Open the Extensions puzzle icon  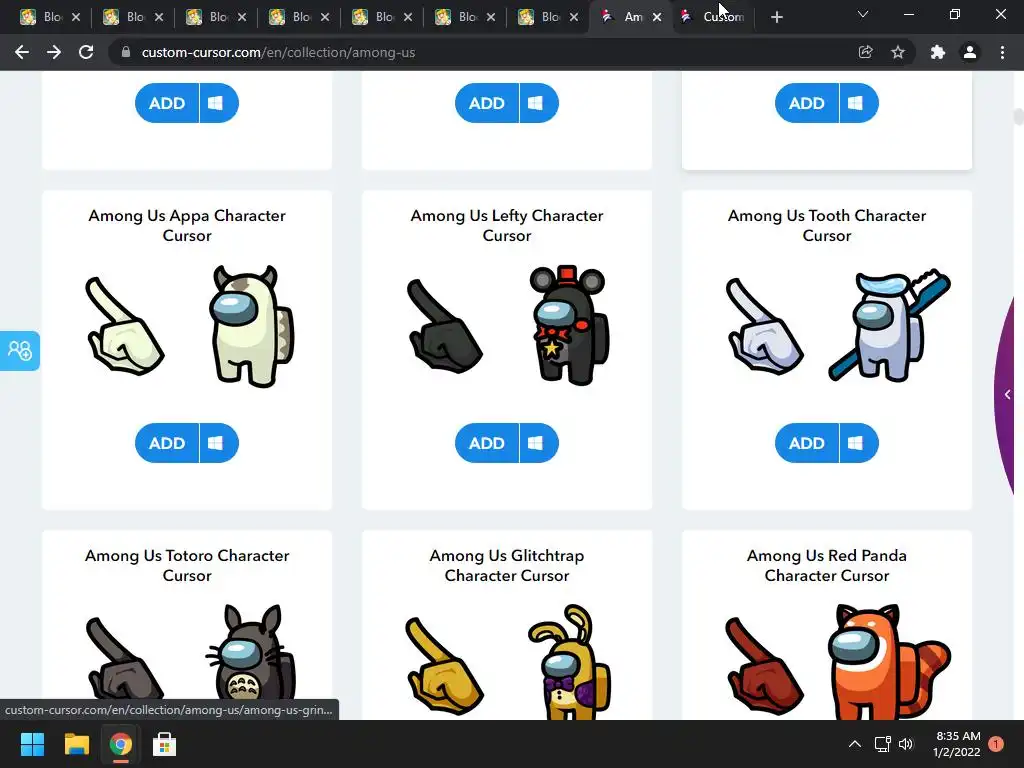click(x=938, y=52)
